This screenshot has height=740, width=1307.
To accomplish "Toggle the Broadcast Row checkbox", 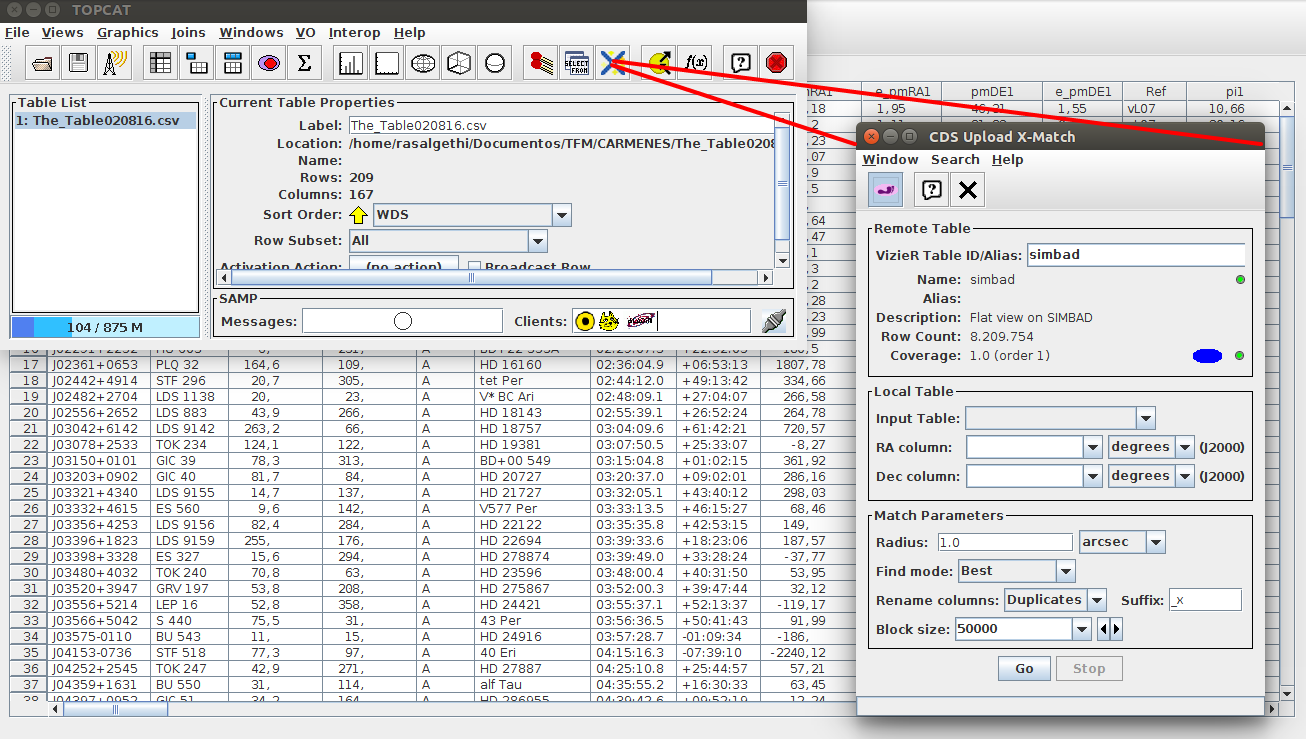I will (475, 267).
